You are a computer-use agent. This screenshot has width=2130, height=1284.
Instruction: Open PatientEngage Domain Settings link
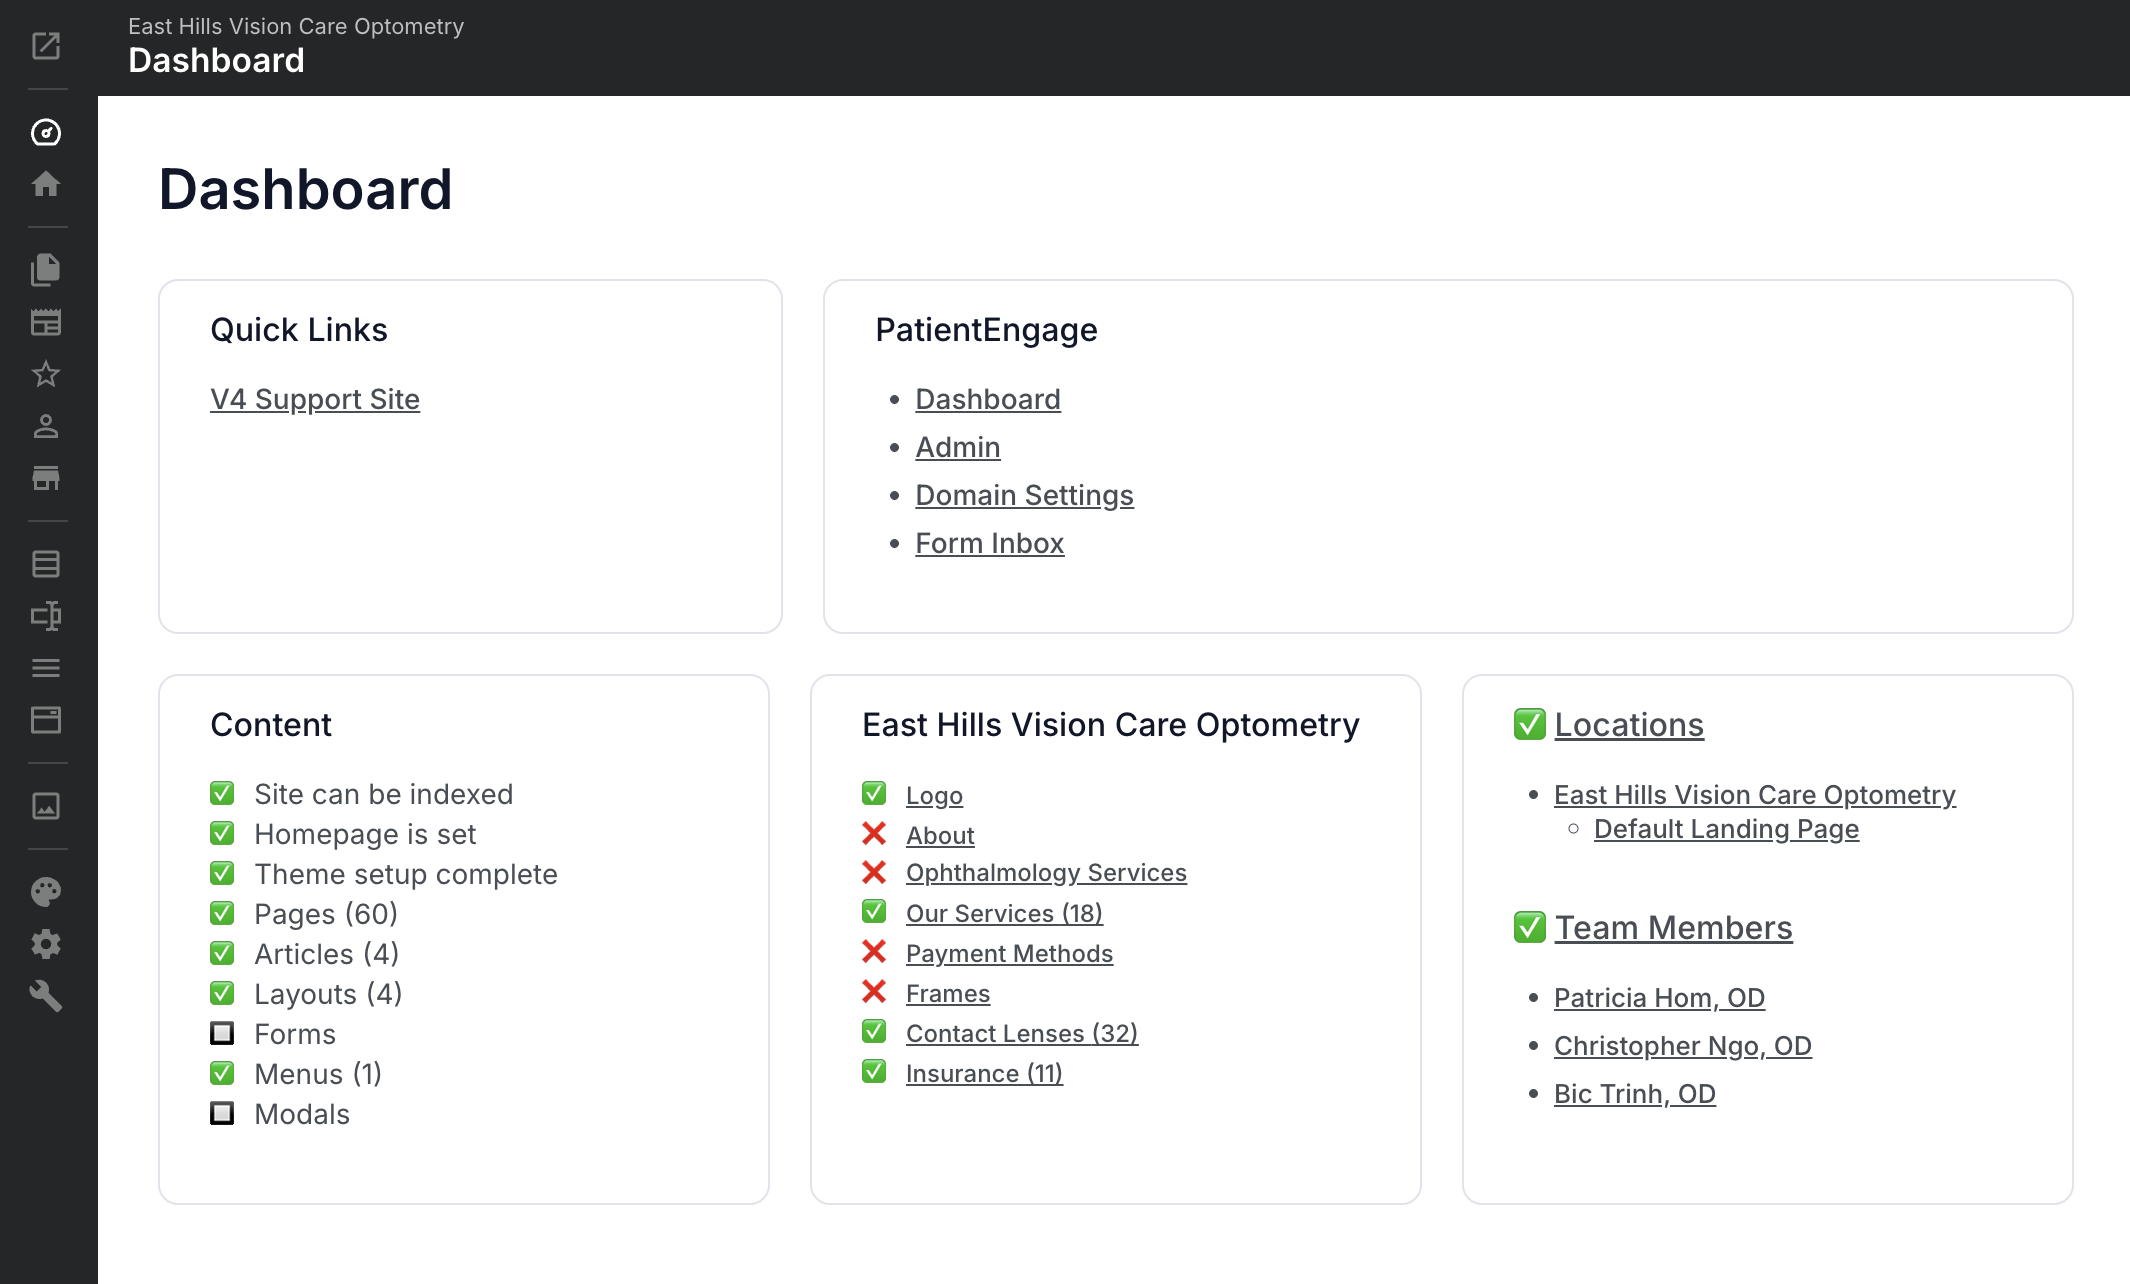coord(1024,495)
